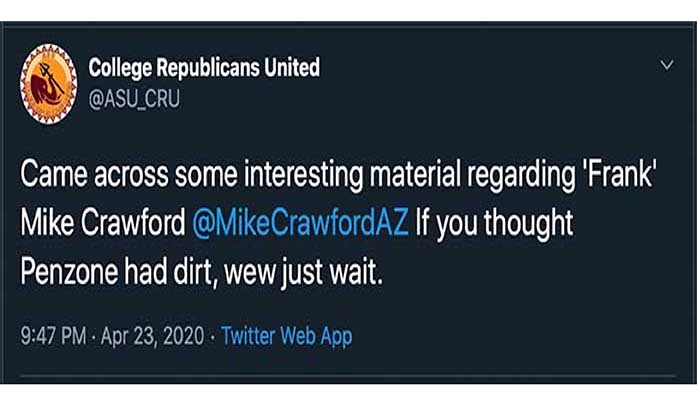The width and height of the screenshot is (697, 400).
Task: Click the phrase "If you thought"
Action: [495, 221]
